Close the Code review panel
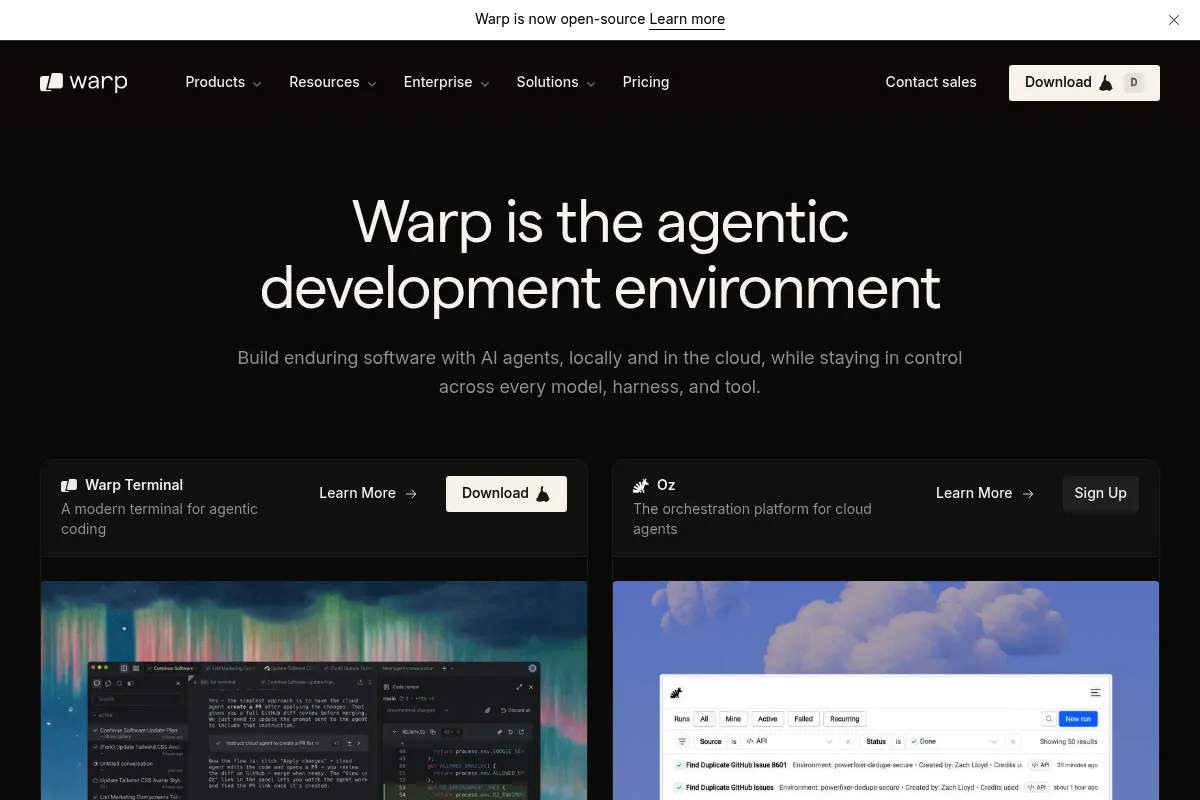Screen dimensions: 1200x800 531,687
